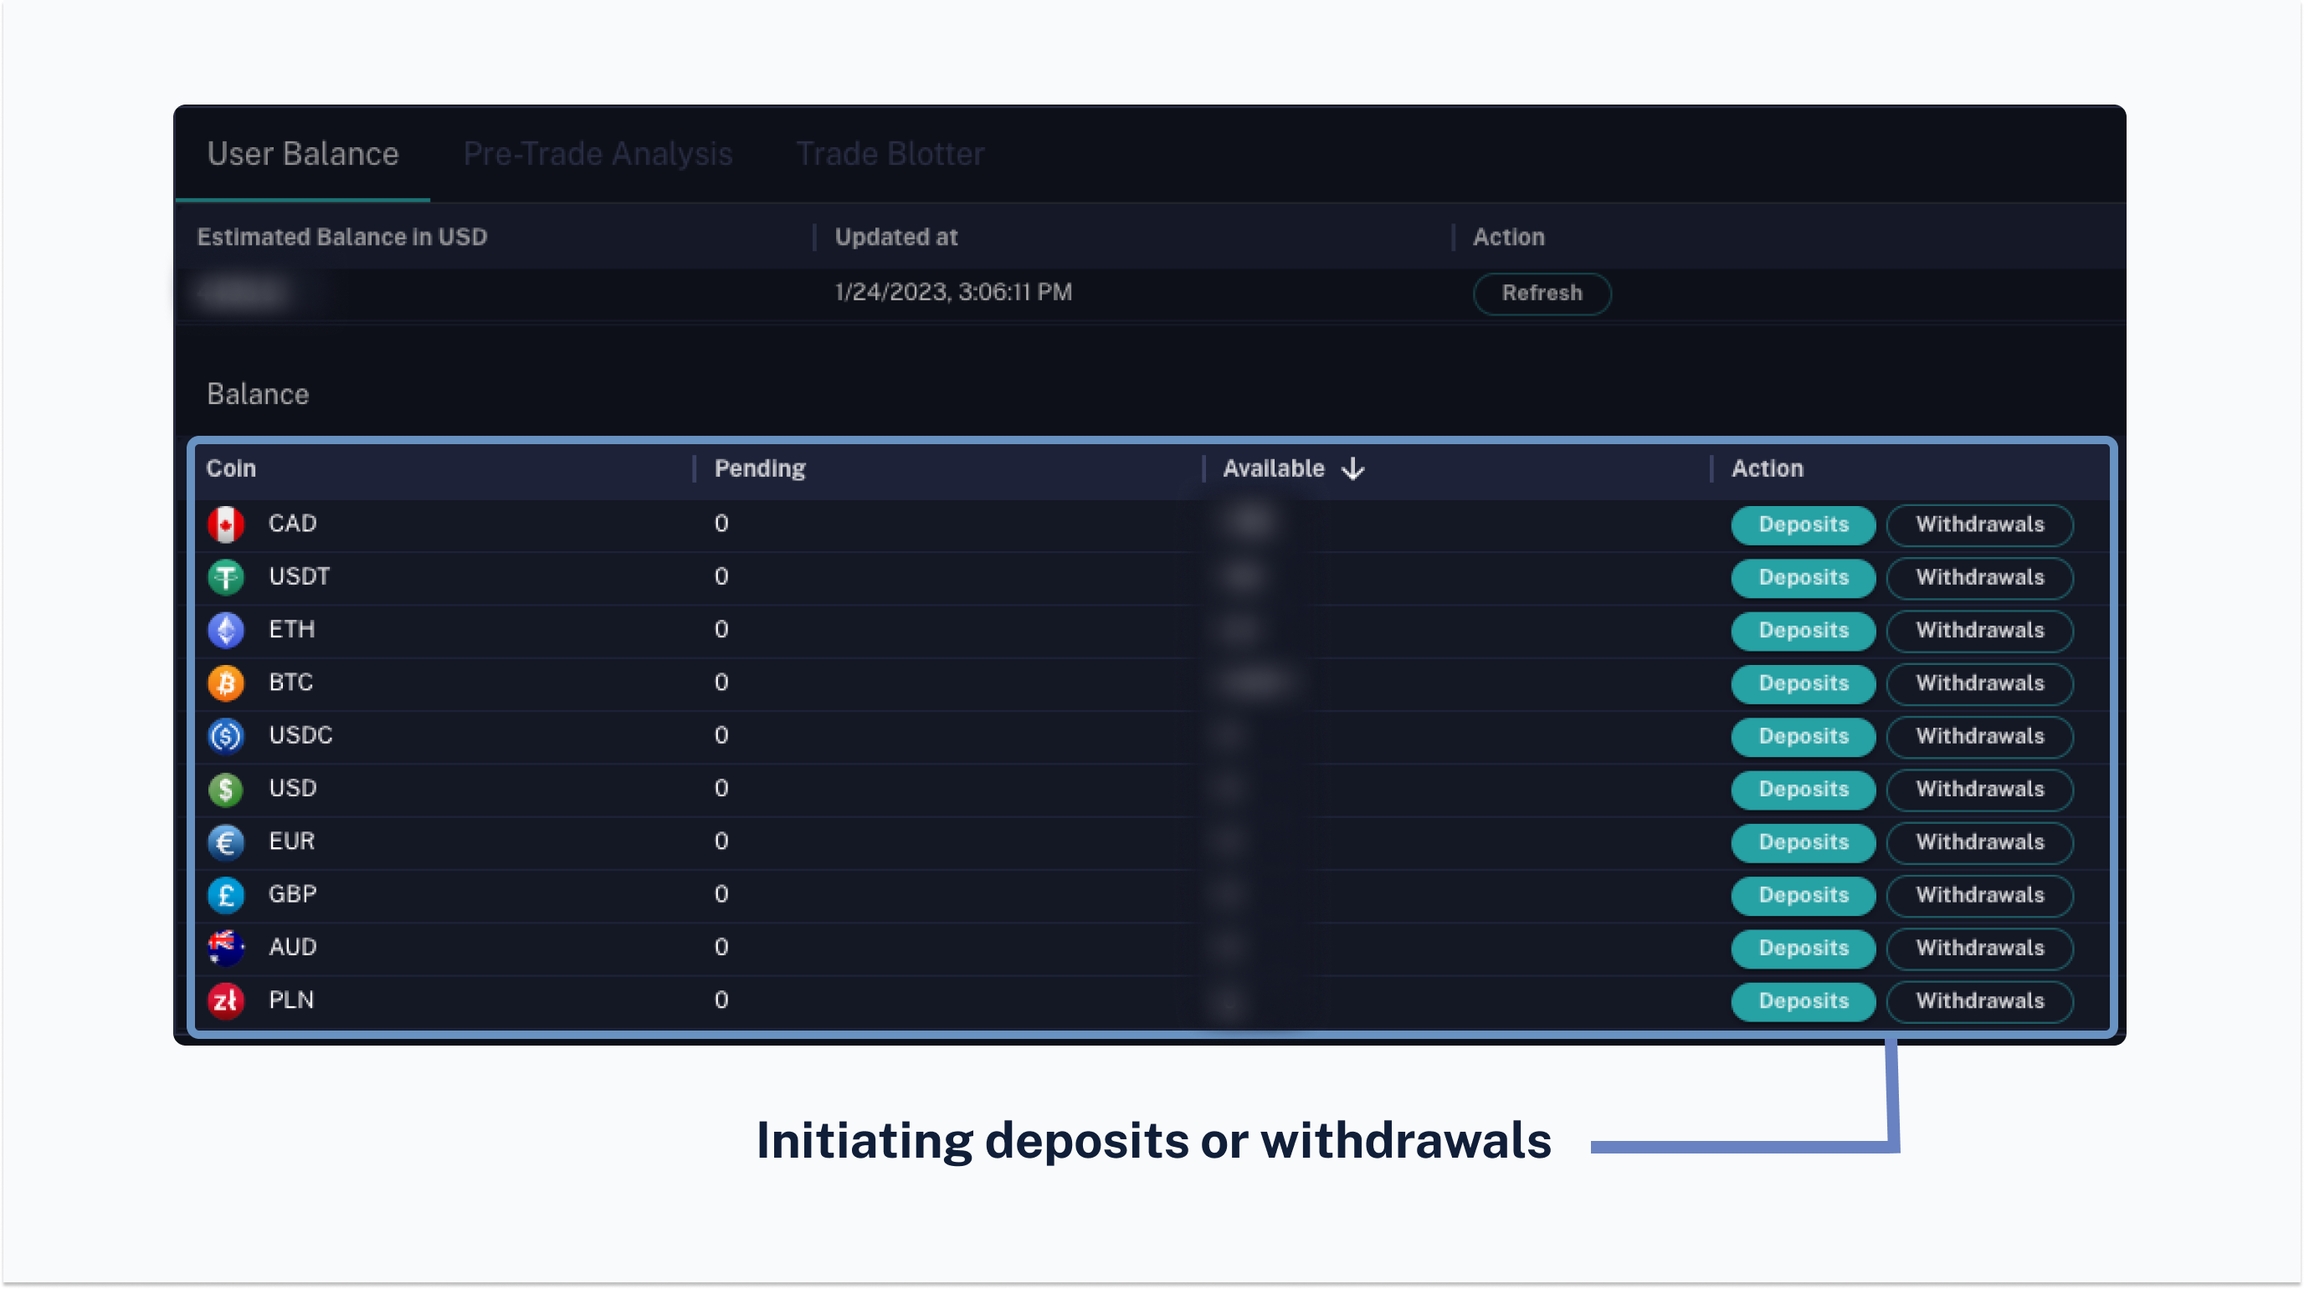Click the Coin column header

click(x=231, y=469)
